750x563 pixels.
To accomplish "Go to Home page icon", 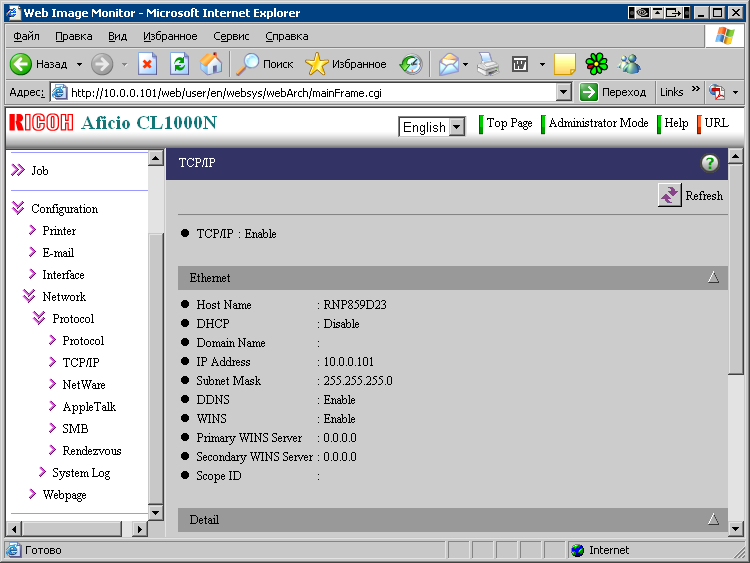I will click(211, 64).
